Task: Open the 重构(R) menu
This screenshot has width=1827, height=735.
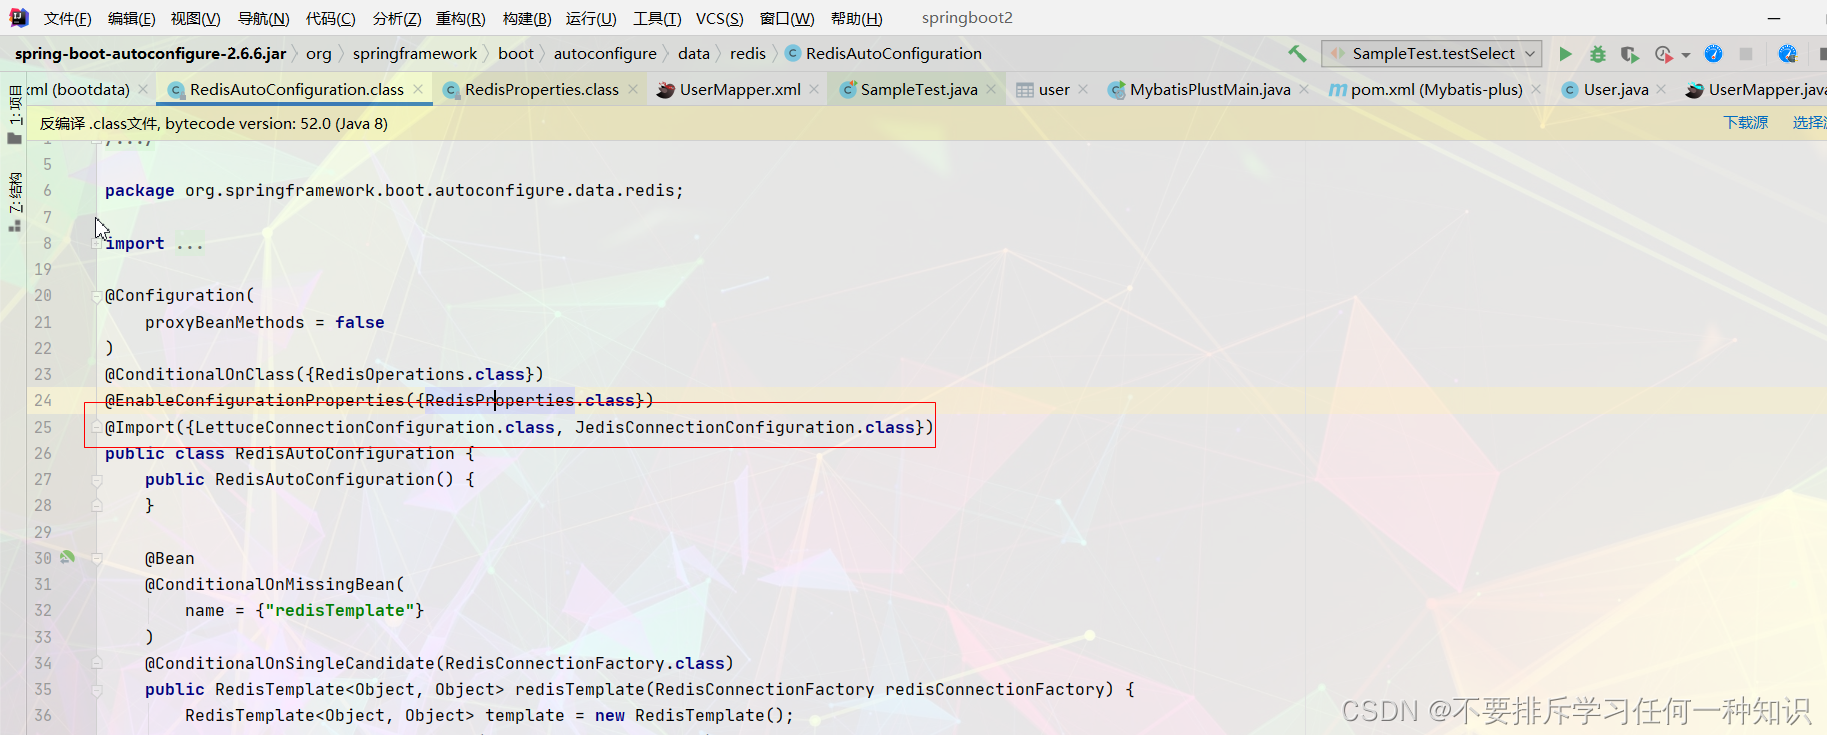Action: click(x=460, y=18)
